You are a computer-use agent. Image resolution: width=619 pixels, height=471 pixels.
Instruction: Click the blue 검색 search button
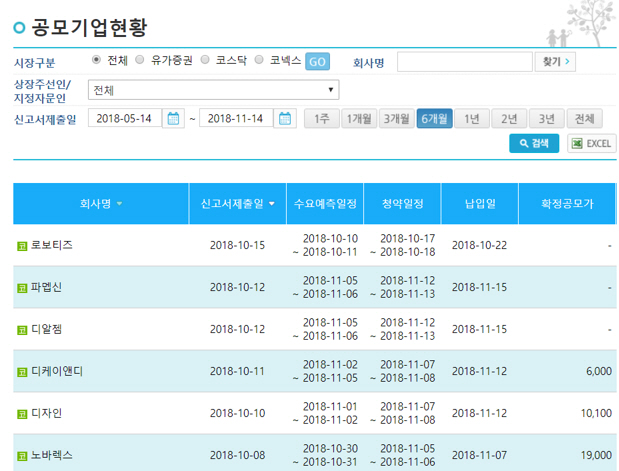pos(534,143)
